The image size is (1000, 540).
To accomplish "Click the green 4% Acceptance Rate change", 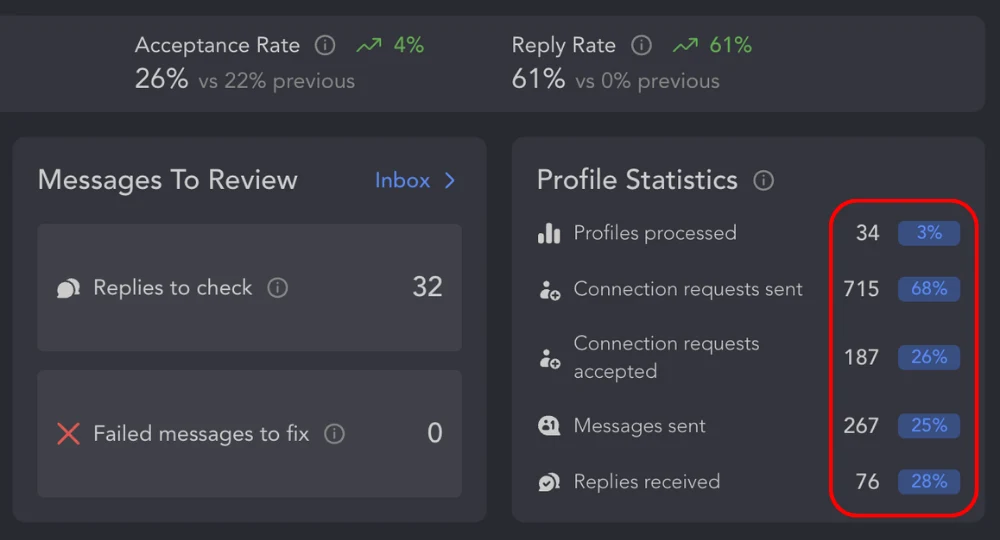I will coord(409,45).
